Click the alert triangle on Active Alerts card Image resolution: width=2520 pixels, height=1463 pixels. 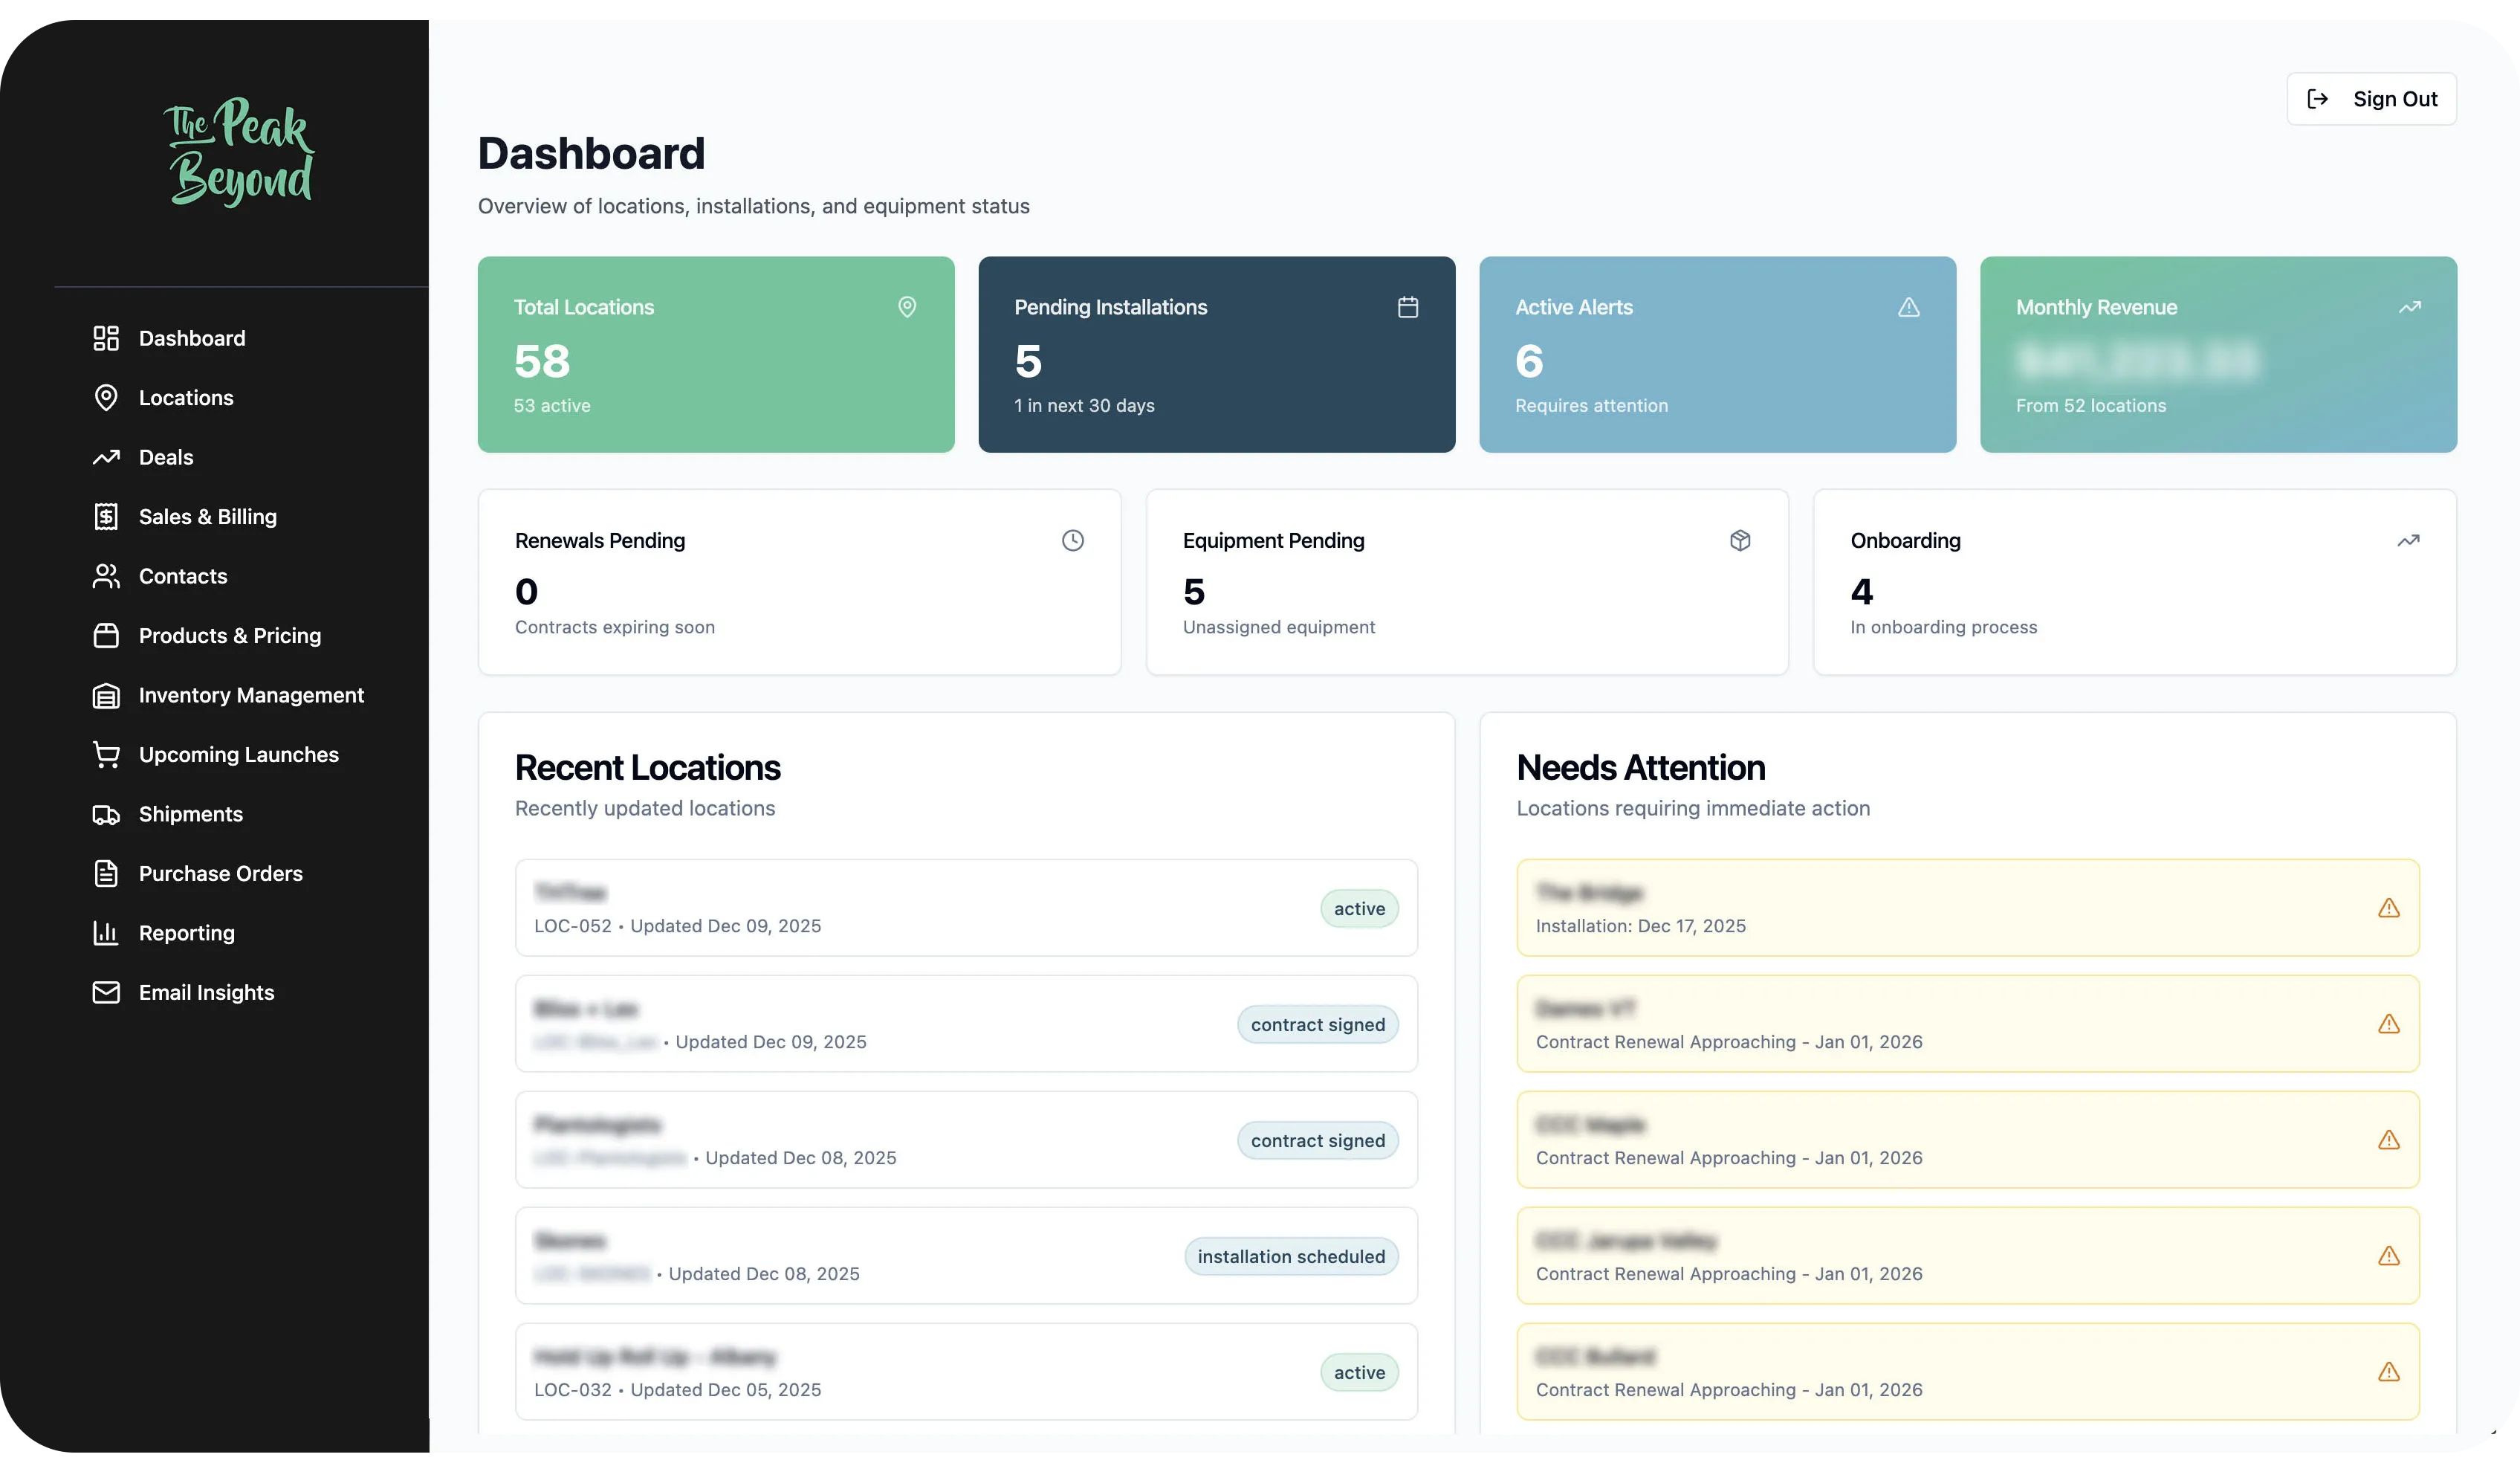[x=1908, y=307]
